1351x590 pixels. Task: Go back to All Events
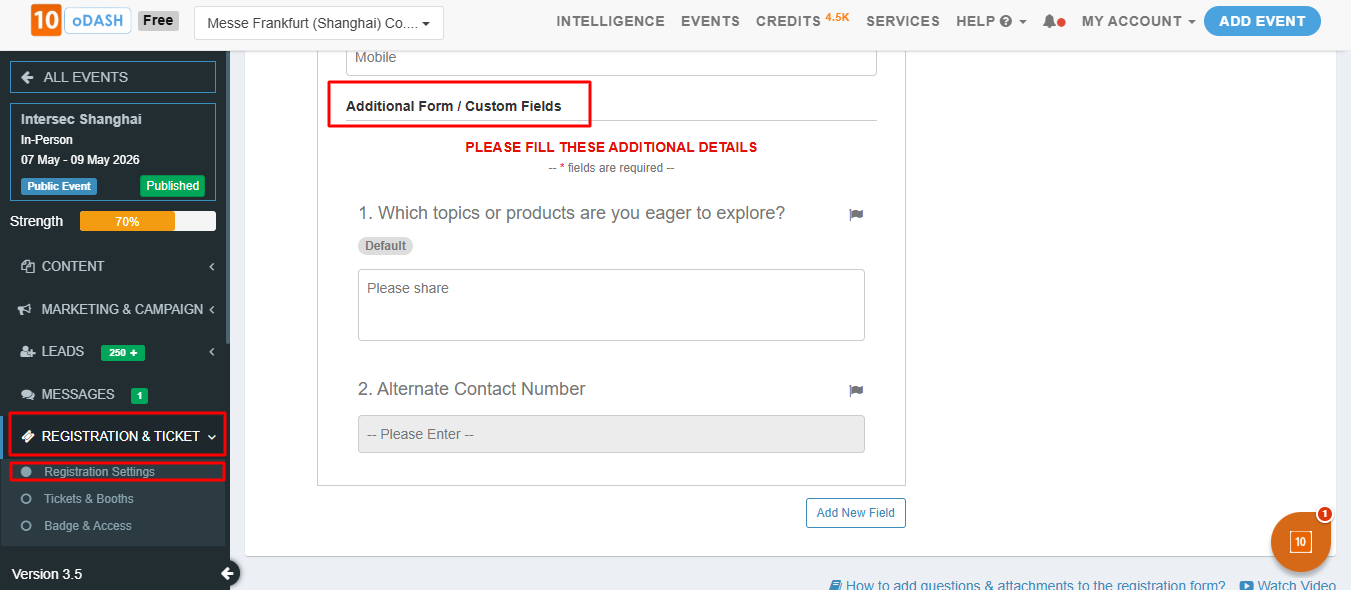coord(113,77)
